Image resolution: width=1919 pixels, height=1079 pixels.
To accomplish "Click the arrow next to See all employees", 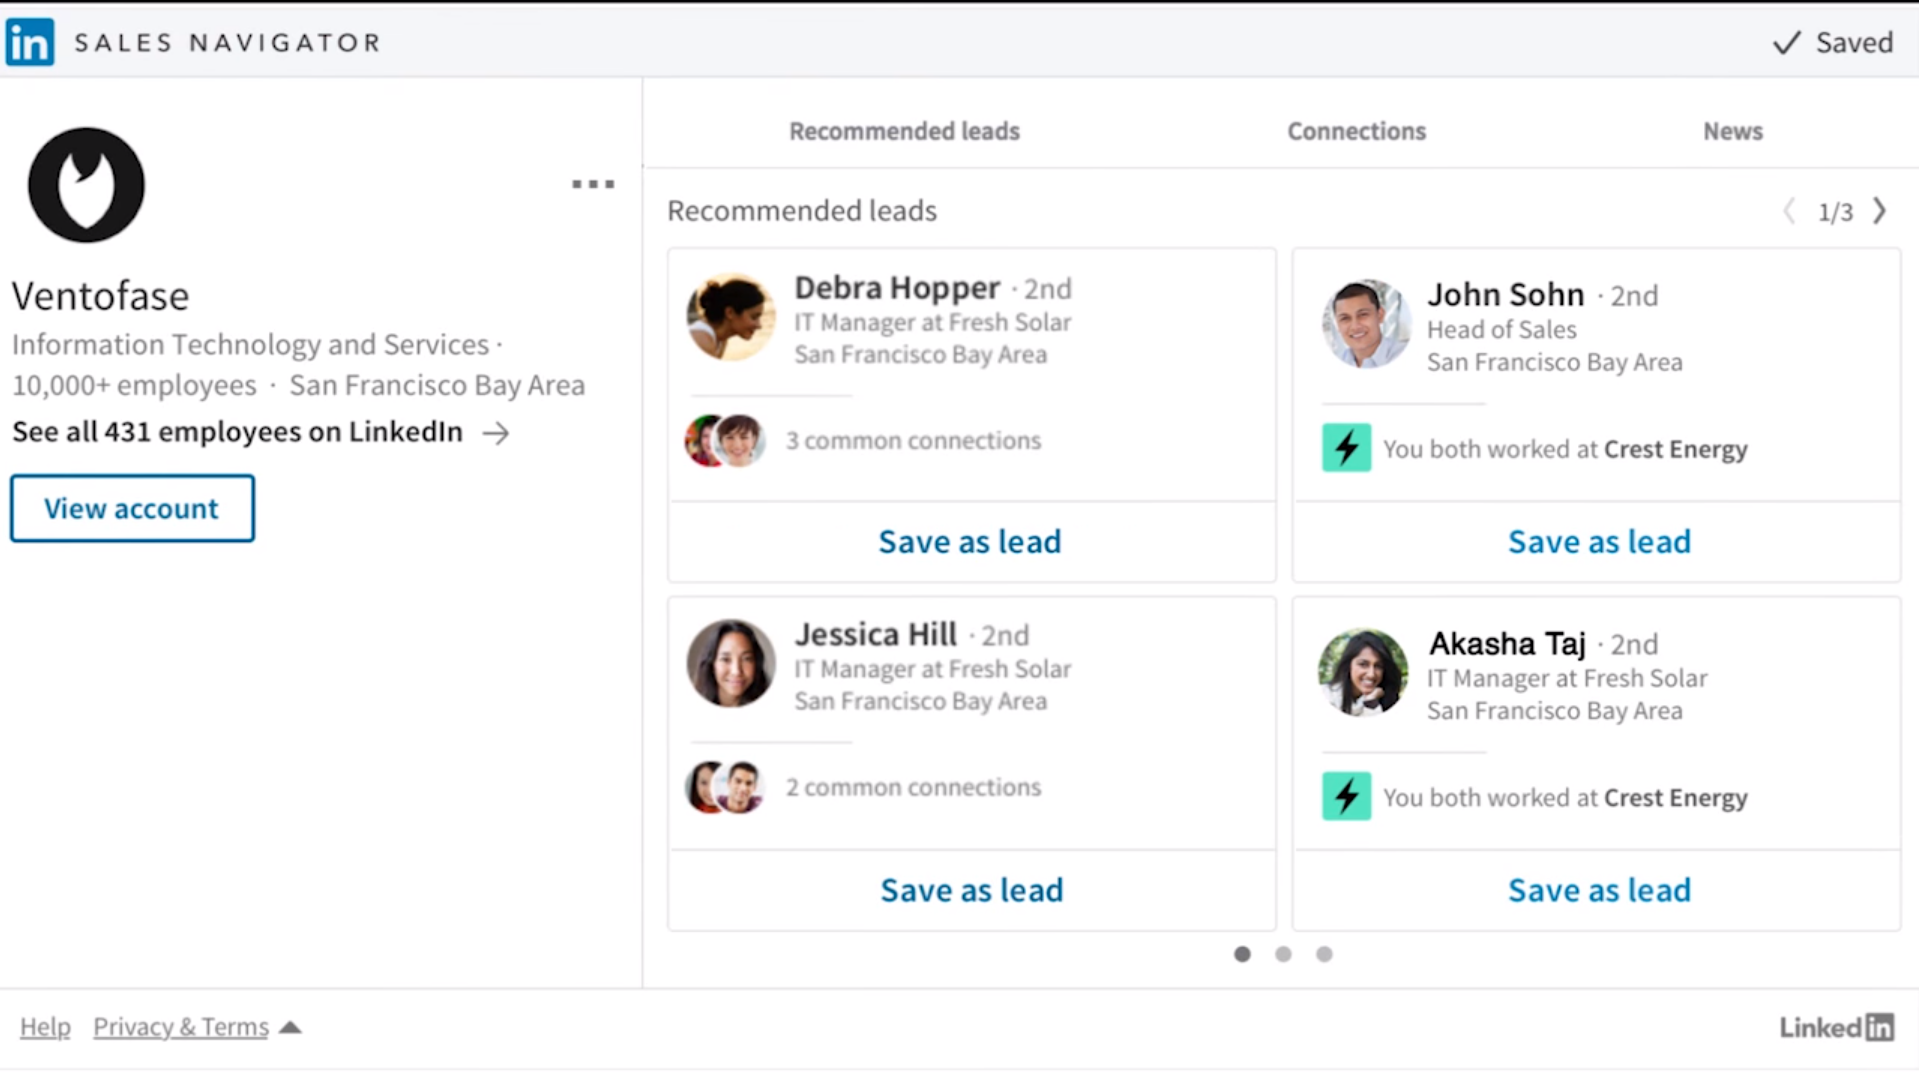I will [496, 433].
